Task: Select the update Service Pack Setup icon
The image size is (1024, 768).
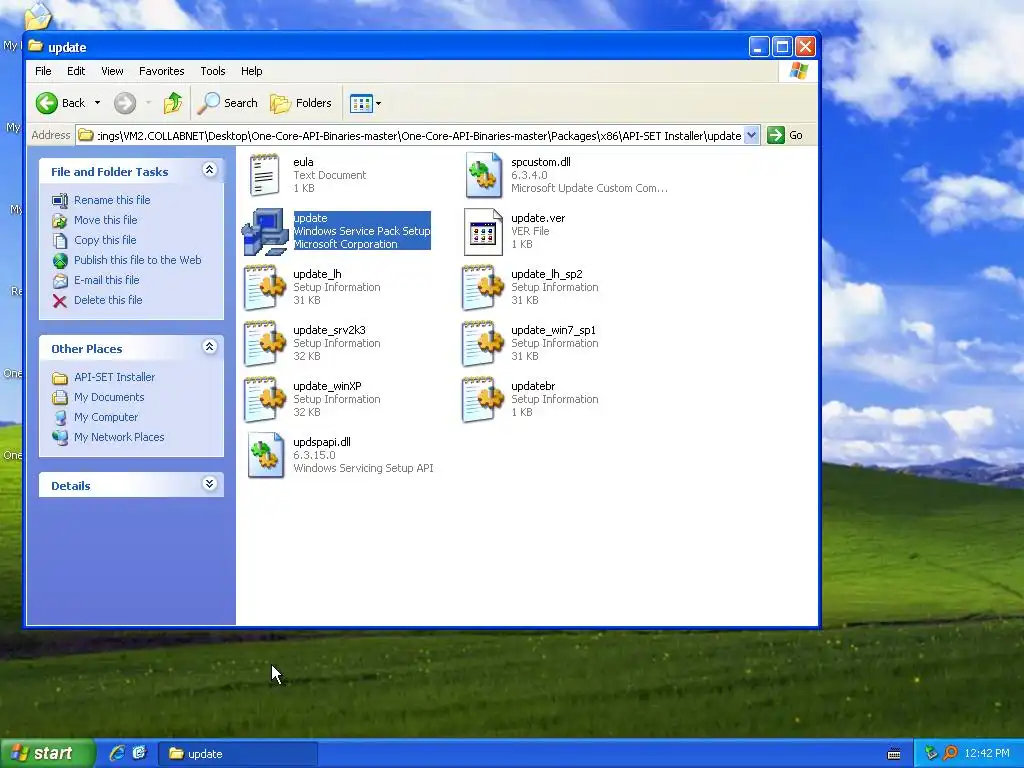Action: pos(264,231)
